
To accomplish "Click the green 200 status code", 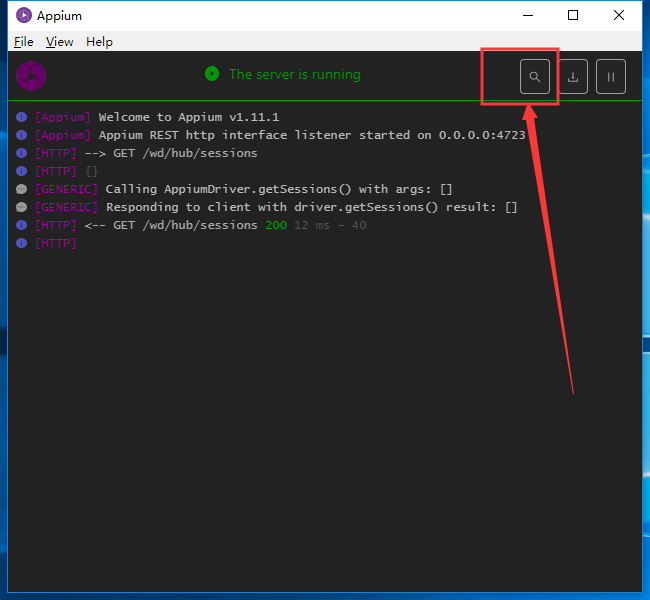I will pyautogui.click(x=276, y=225).
